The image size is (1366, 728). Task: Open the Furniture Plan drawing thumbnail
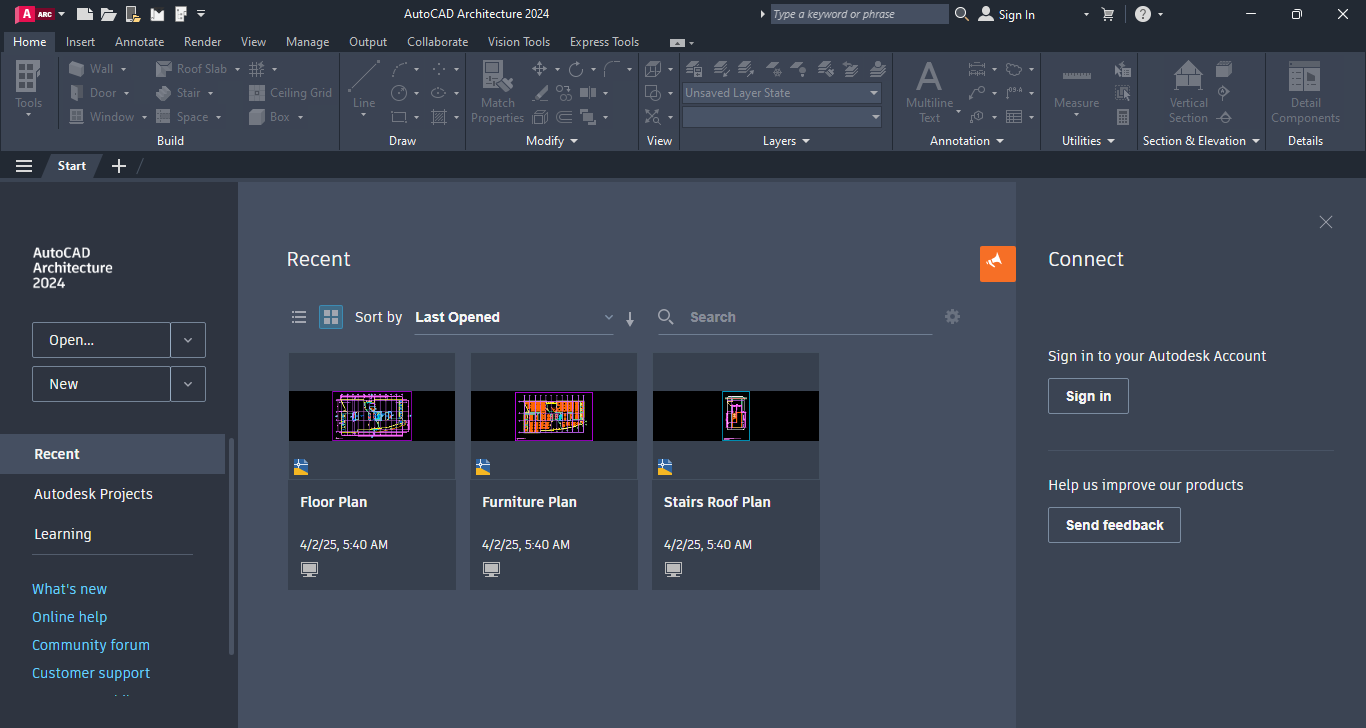click(x=553, y=416)
